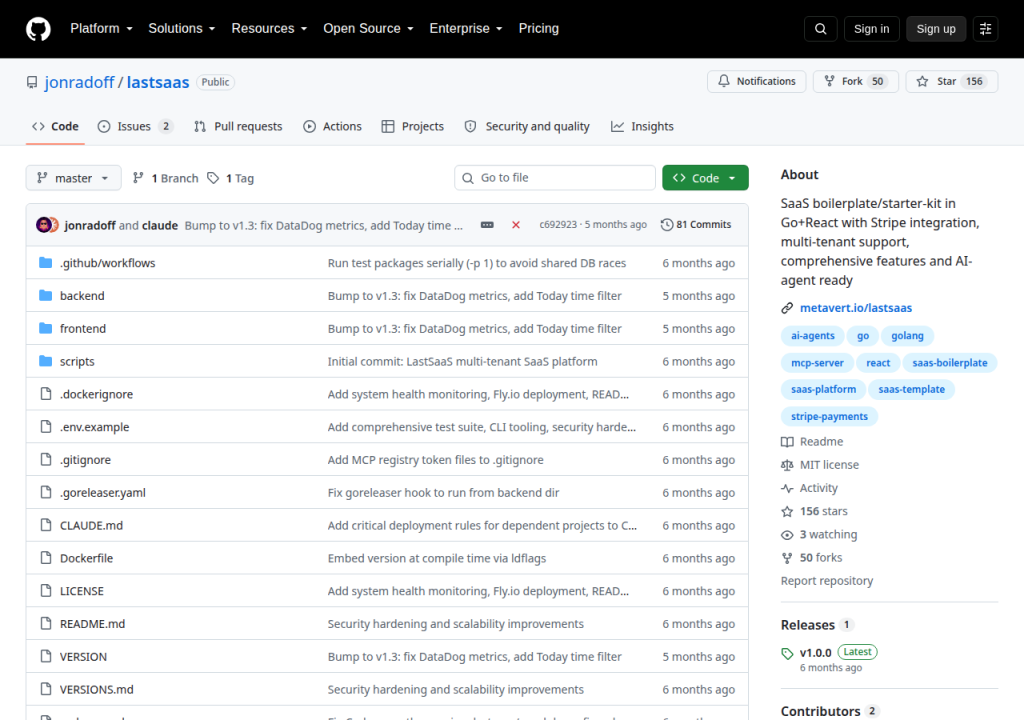Viewport: 1024px width, 720px height.
Task: Click the mcp-server topic tag
Action: [x=817, y=363]
